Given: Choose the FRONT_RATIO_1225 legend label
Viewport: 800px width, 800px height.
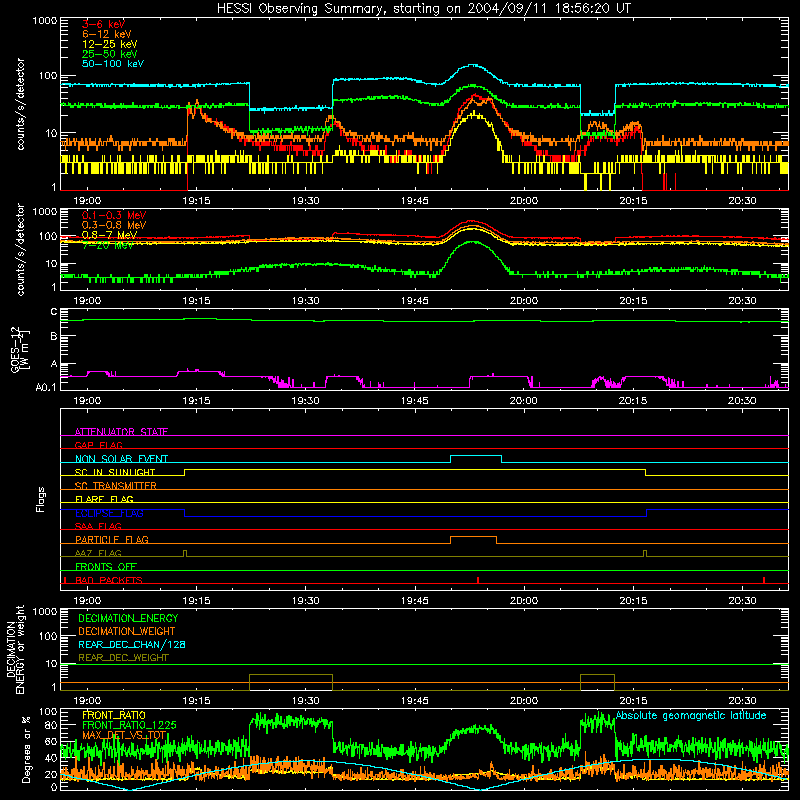Looking at the screenshot, I should click(129, 725).
